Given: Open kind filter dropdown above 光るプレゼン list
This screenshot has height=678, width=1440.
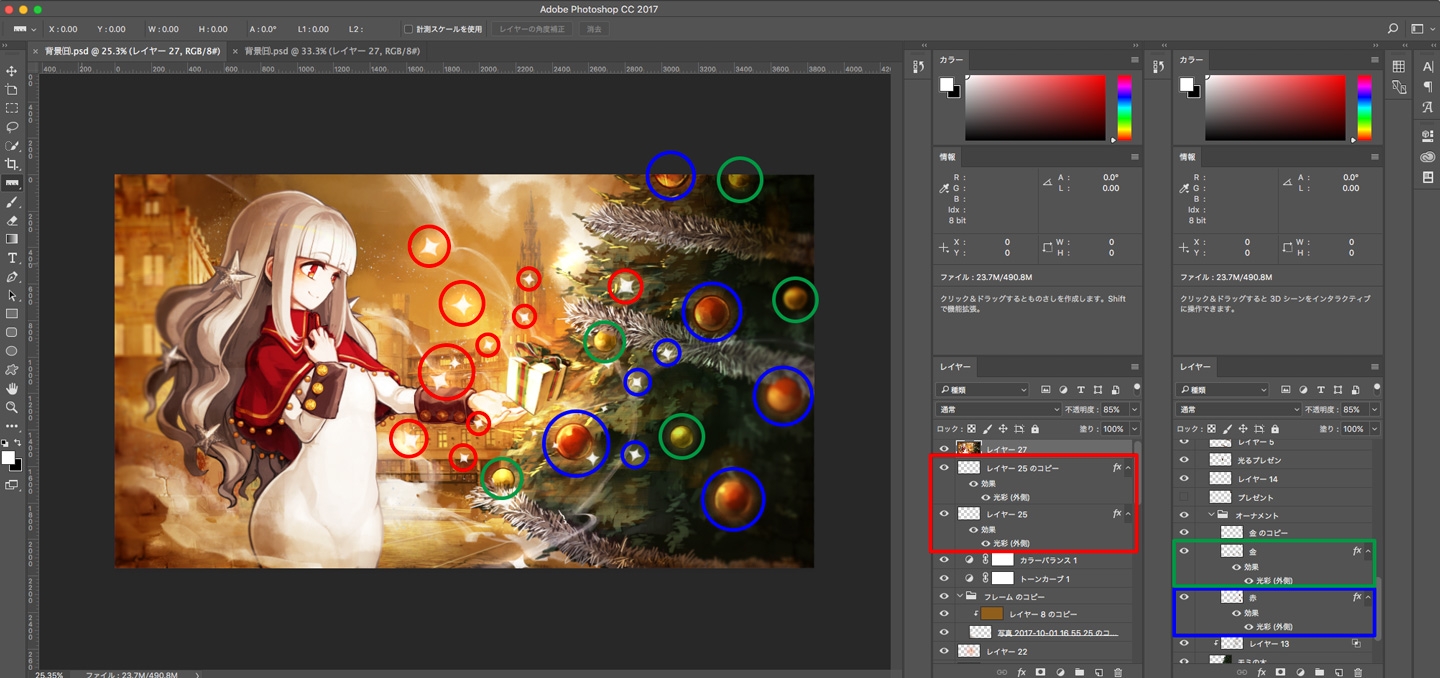Looking at the screenshot, I should 1223,390.
